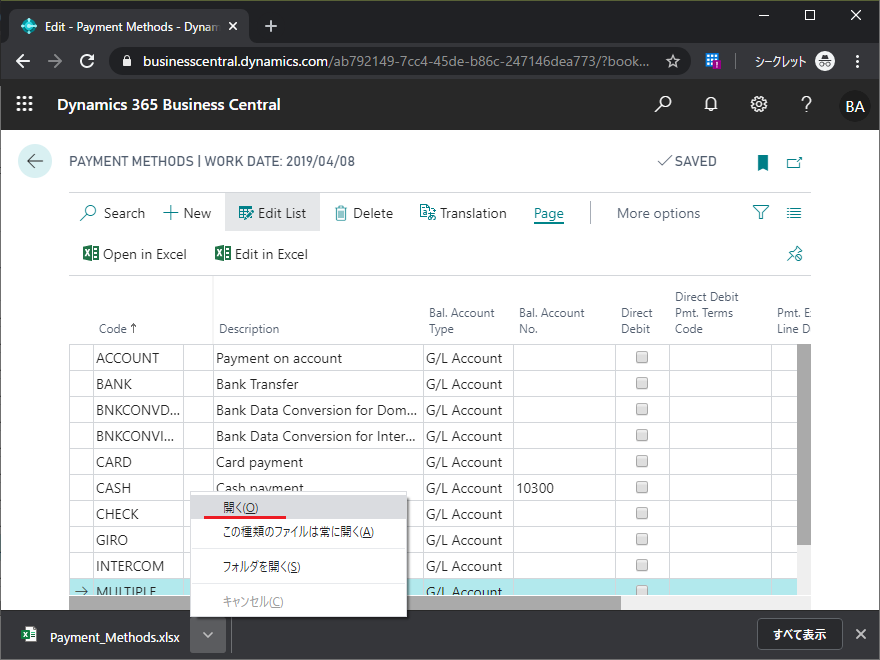Click the browser back arrow
The height and width of the screenshot is (660, 880).
click(23, 61)
